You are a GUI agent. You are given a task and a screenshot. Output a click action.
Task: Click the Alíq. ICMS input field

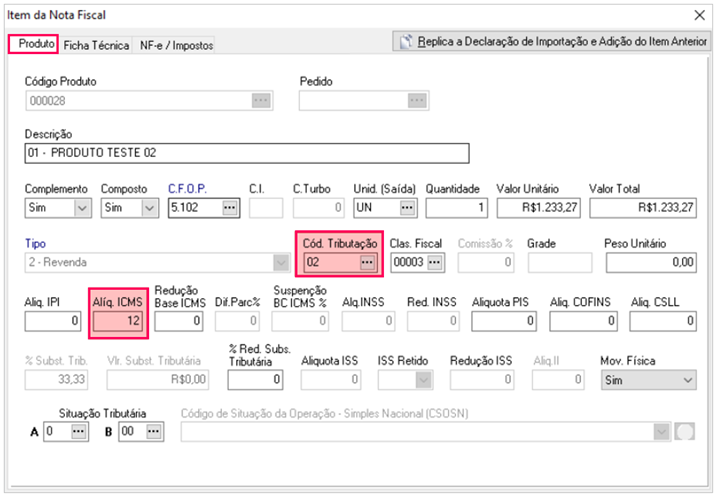(x=117, y=321)
